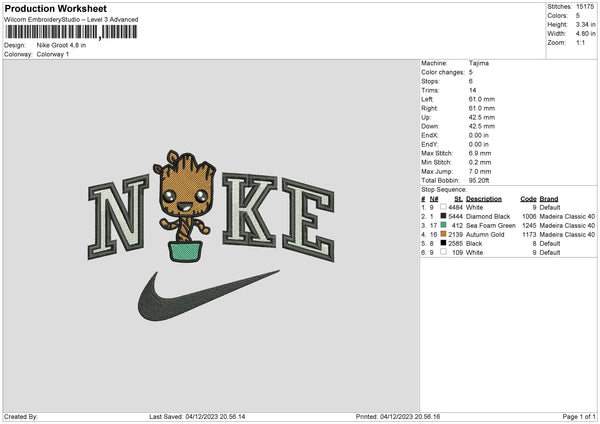Click the Sea Foam Green color swatch
Viewport: 600px width, 424px height.
443,225
